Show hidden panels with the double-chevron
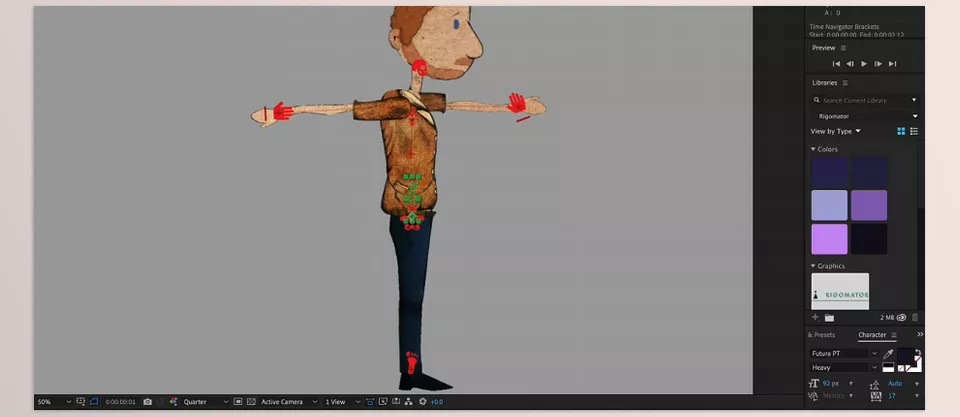The height and width of the screenshot is (417, 960). click(920, 334)
